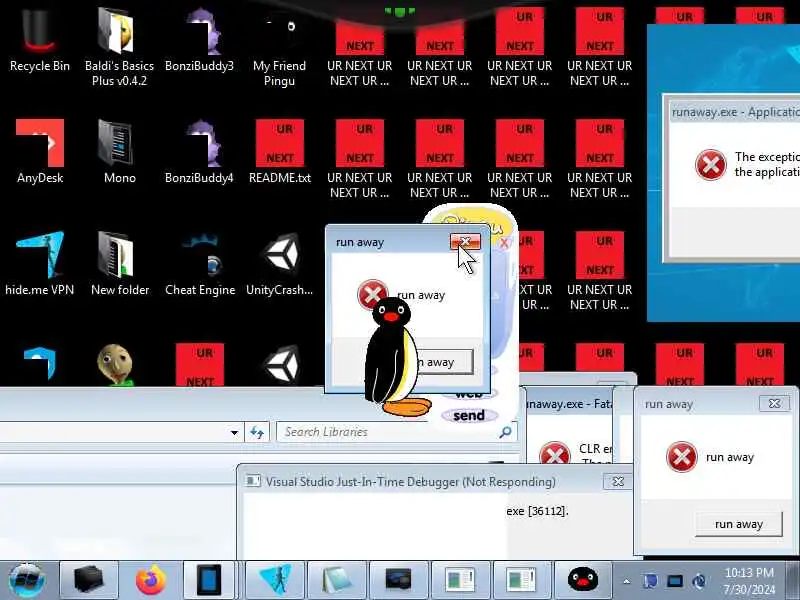Open the Explorer address bar dropdown
The height and width of the screenshot is (600, 800).
pos(234,433)
